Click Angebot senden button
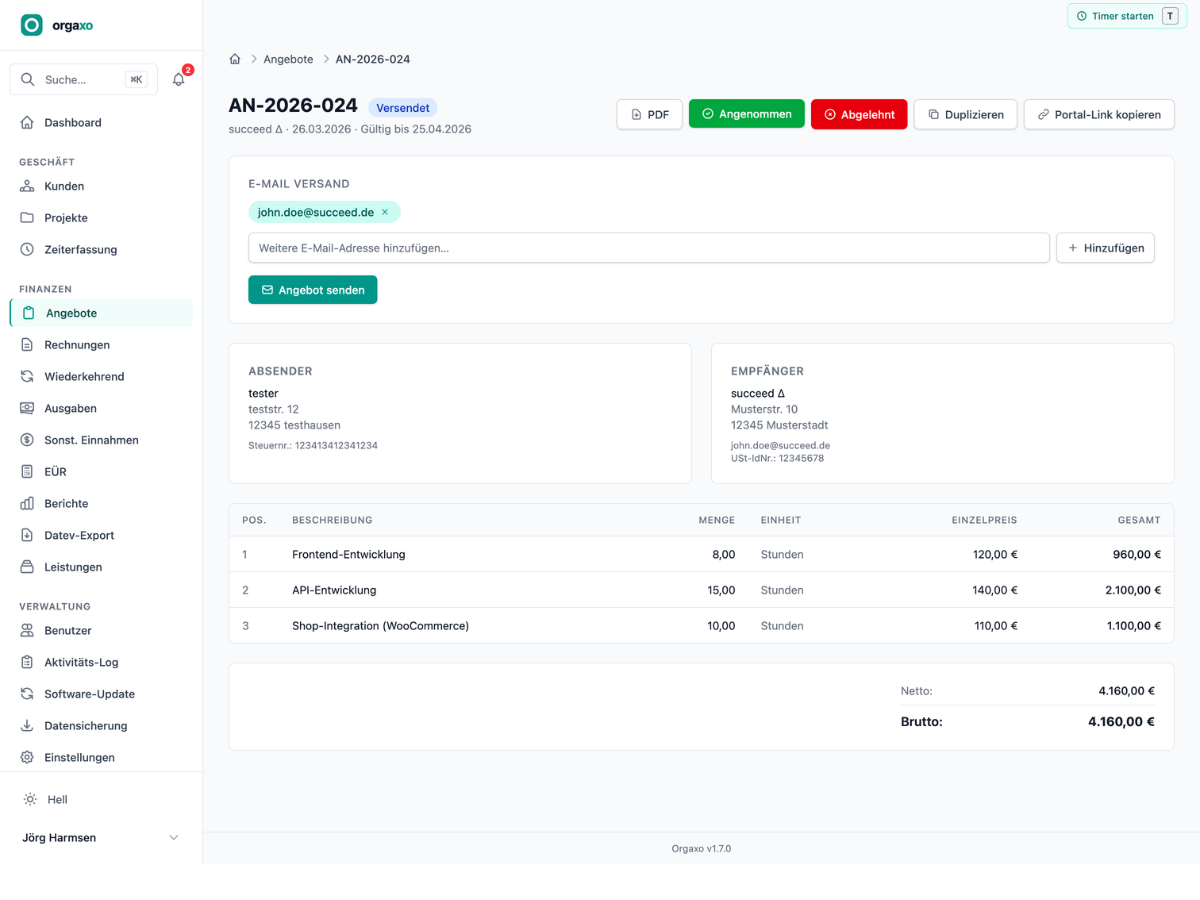Viewport: 1200px width, 900px height. tap(313, 290)
